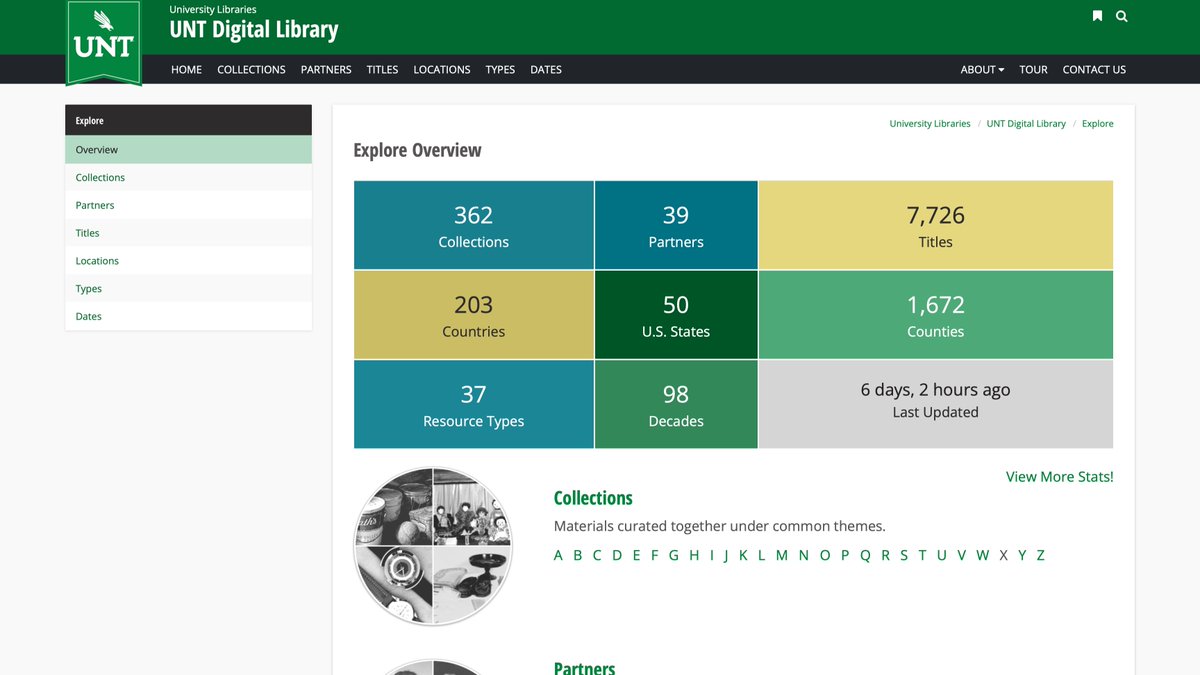Click UNT Digital Library breadcrumb
The width and height of the screenshot is (1200, 675).
point(1026,124)
